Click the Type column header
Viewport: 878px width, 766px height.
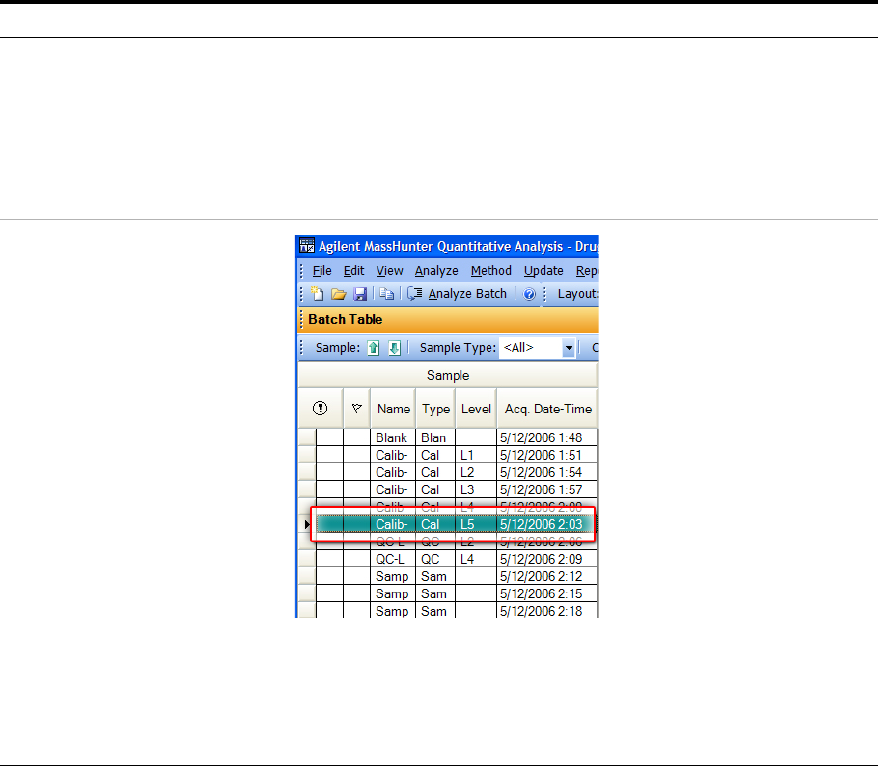[436, 408]
